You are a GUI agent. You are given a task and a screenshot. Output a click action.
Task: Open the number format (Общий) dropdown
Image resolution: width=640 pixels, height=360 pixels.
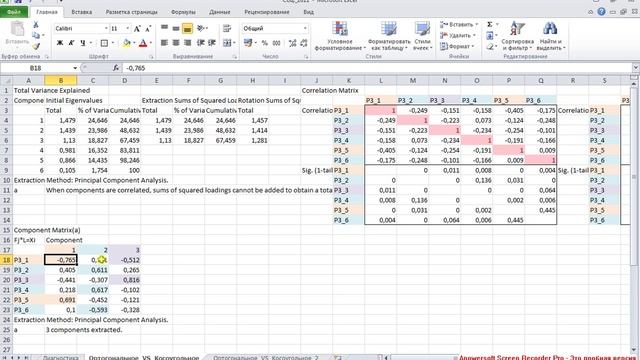tap(305, 29)
